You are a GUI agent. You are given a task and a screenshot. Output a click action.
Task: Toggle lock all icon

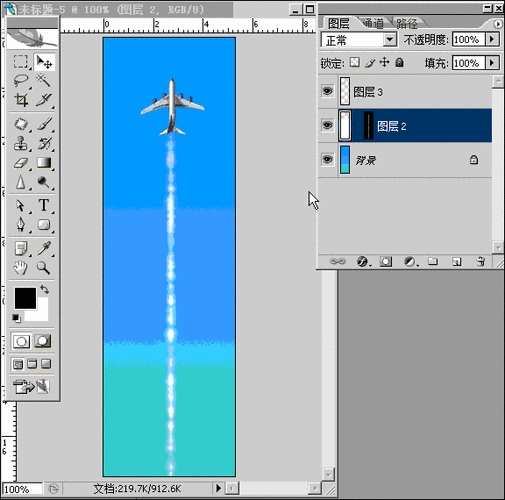click(399, 62)
